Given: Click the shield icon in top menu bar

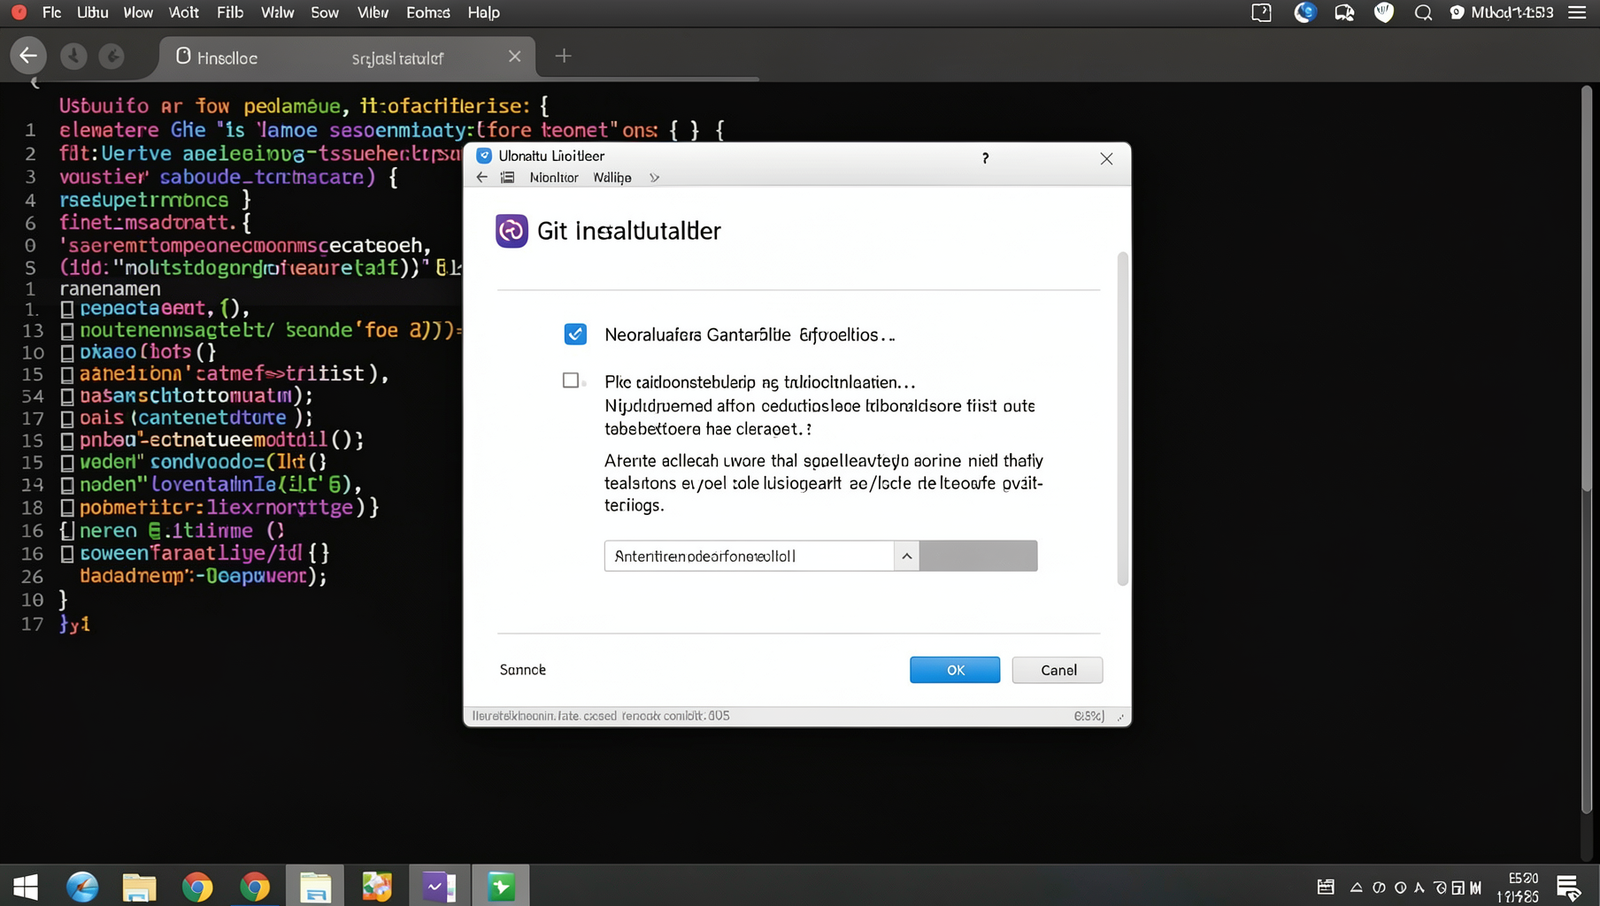Looking at the screenshot, I should [1384, 13].
